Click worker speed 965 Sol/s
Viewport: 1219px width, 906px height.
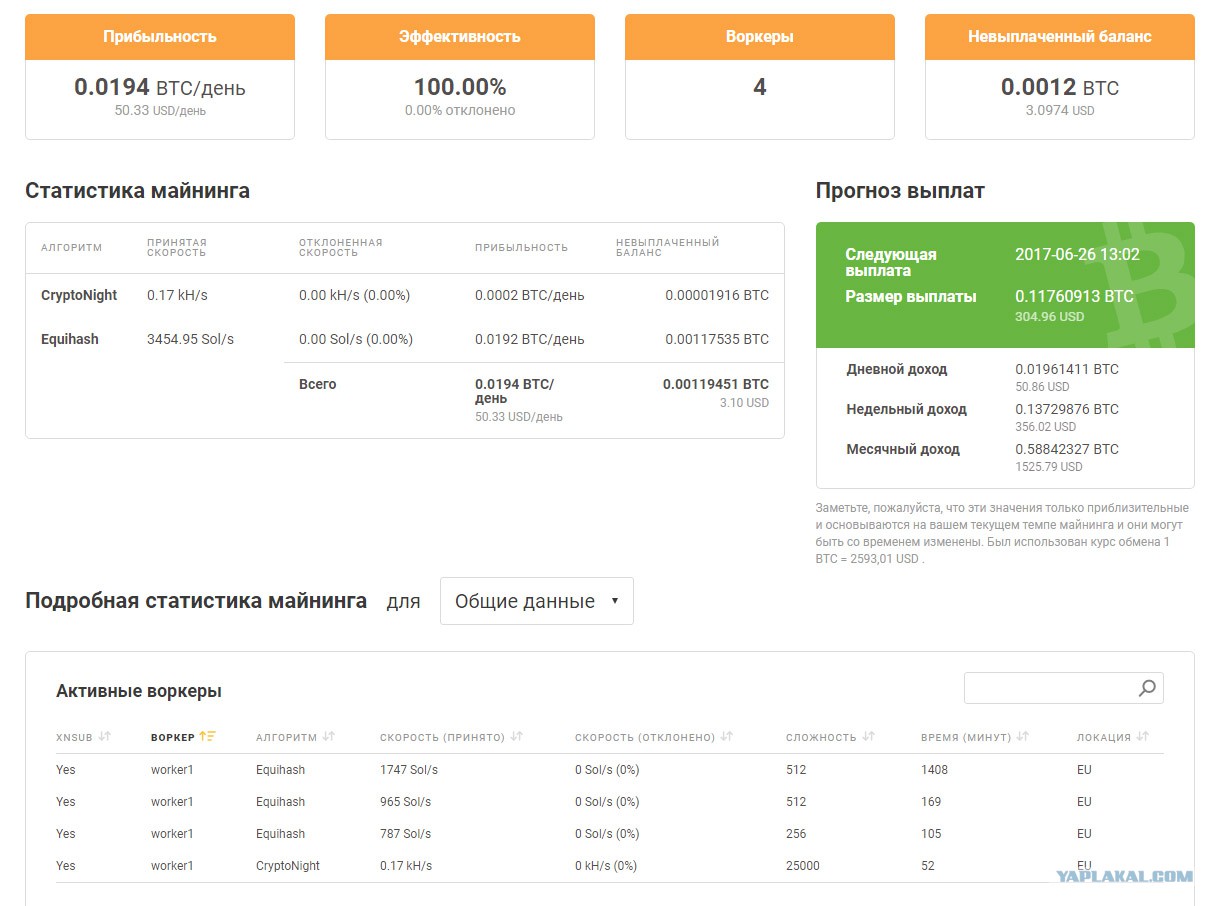pos(406,802)
